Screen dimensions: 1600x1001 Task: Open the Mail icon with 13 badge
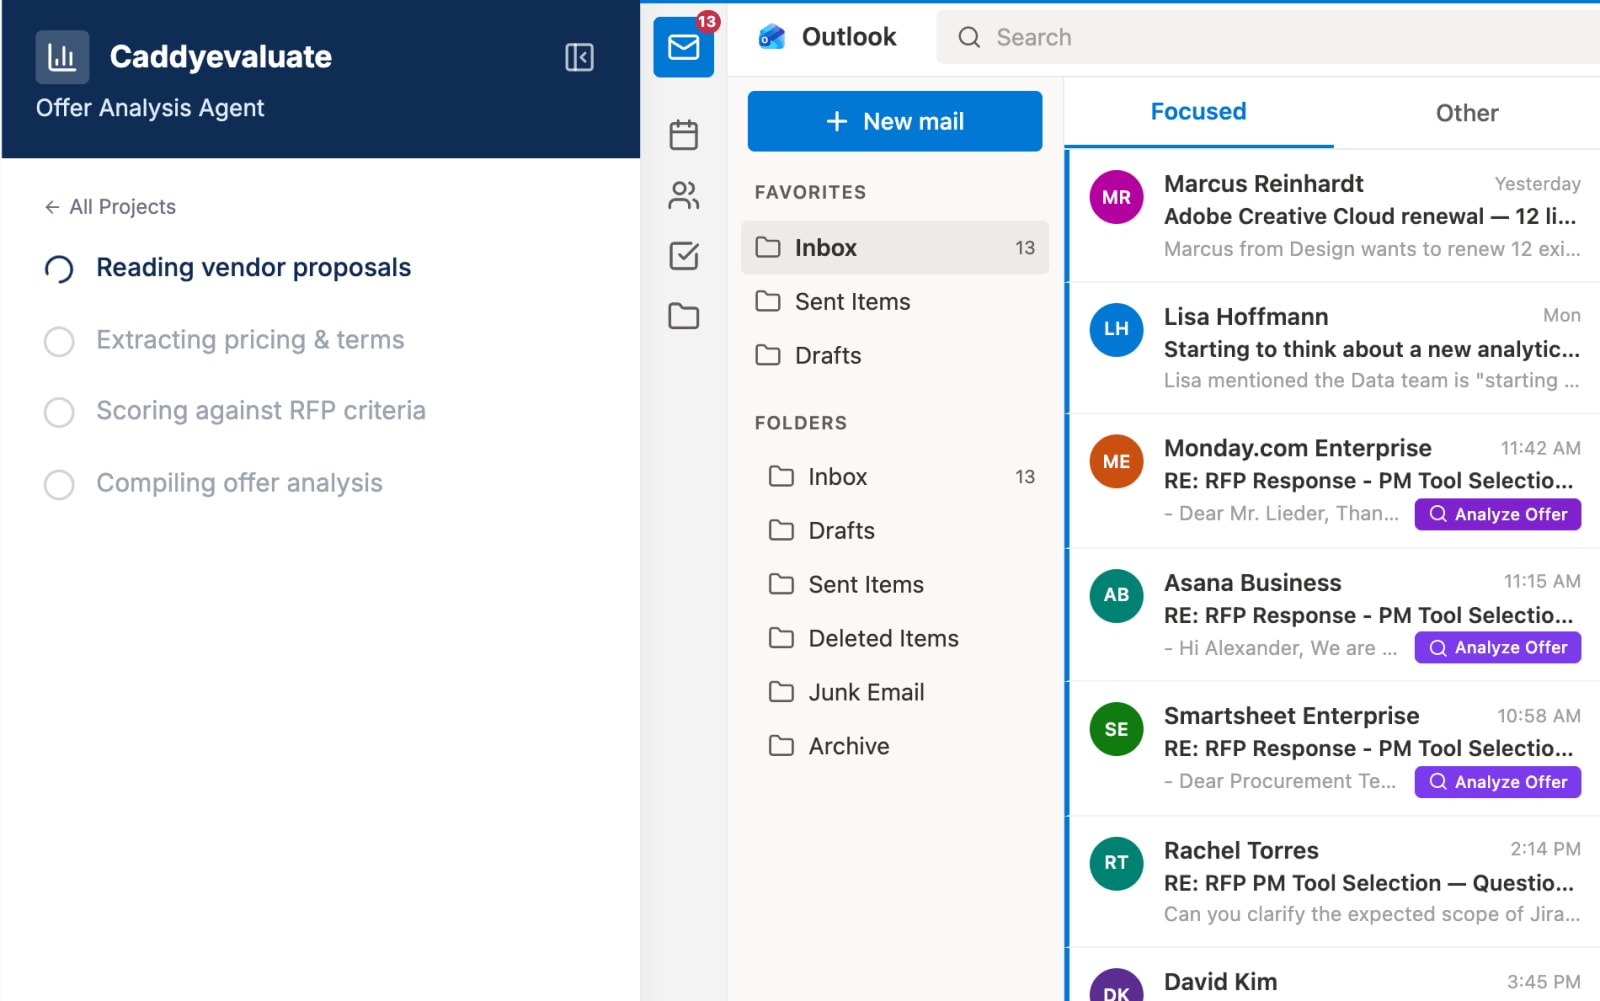coord(684,46)
